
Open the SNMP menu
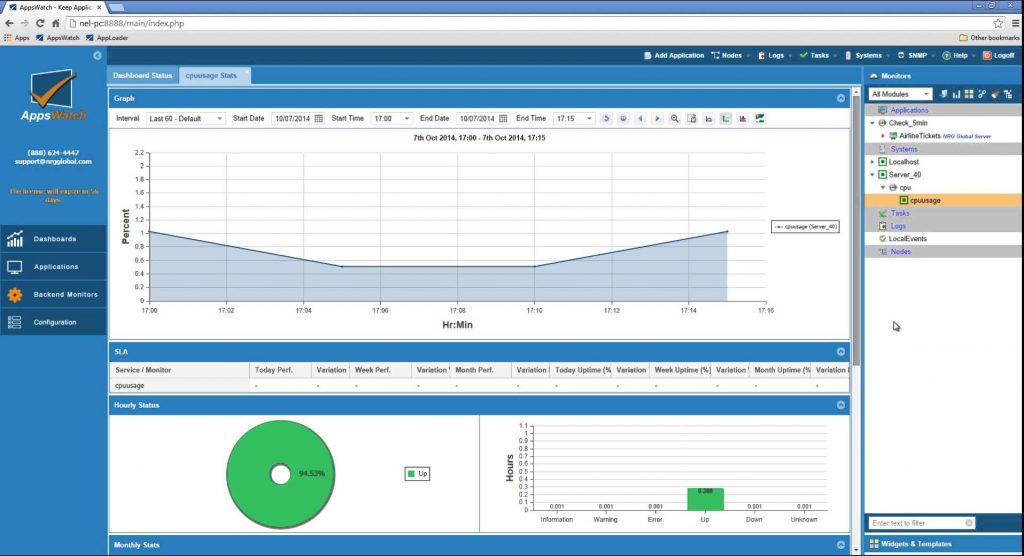(916, 56)
